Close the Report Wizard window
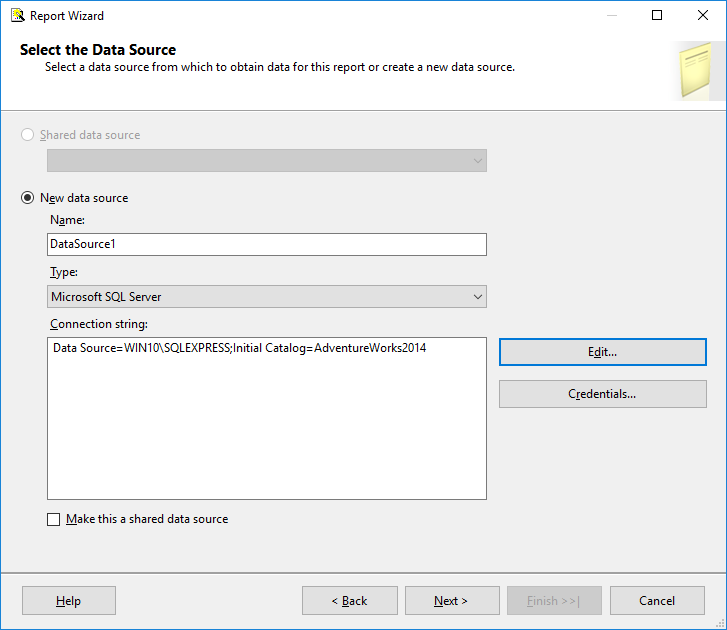 tap(703, 16)
